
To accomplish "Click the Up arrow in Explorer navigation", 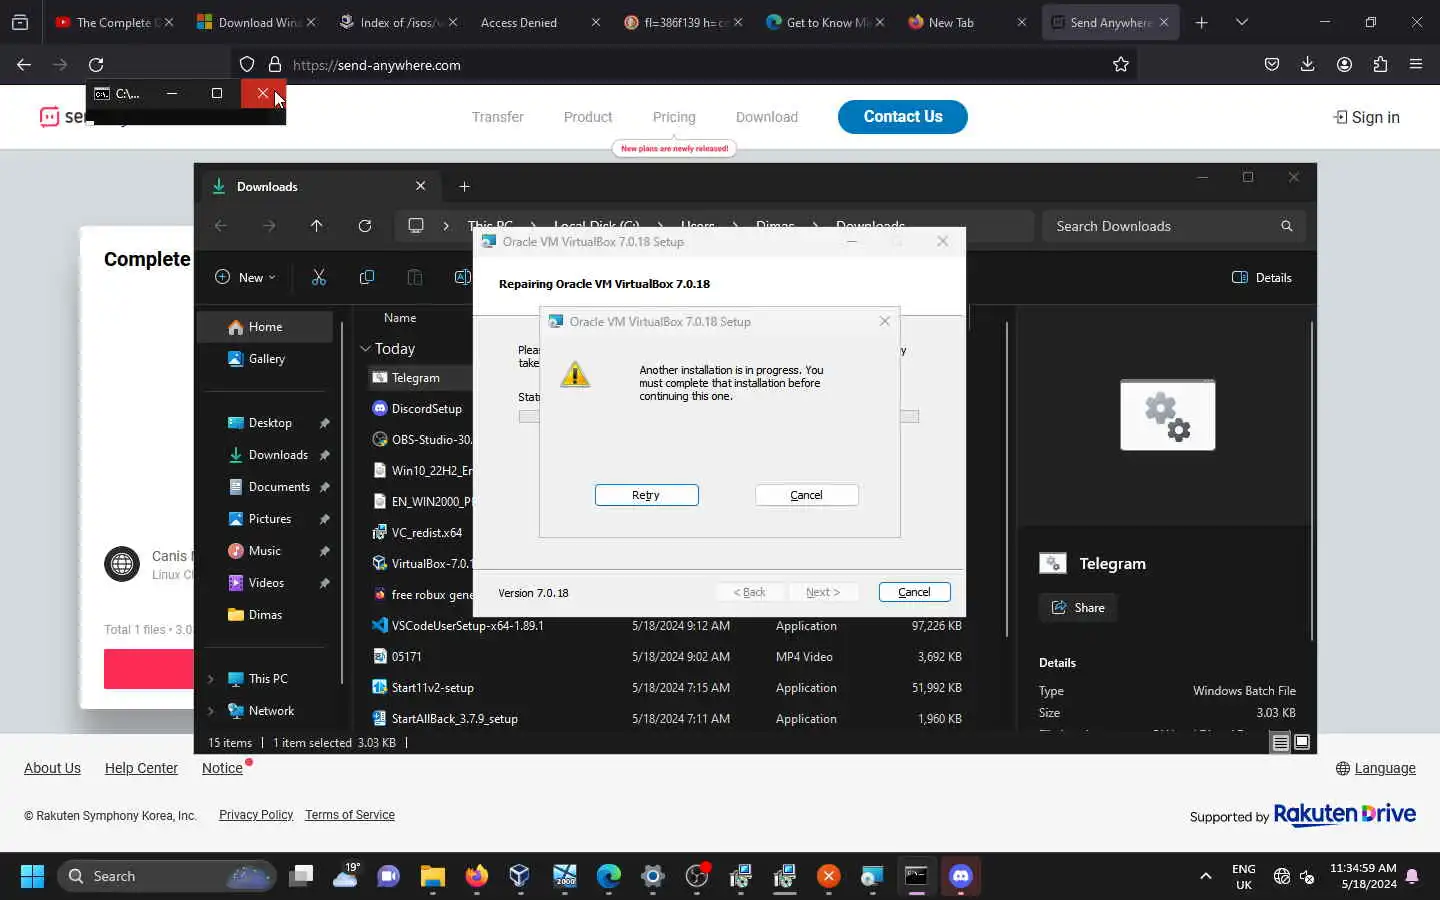I will tap(317, 226).
